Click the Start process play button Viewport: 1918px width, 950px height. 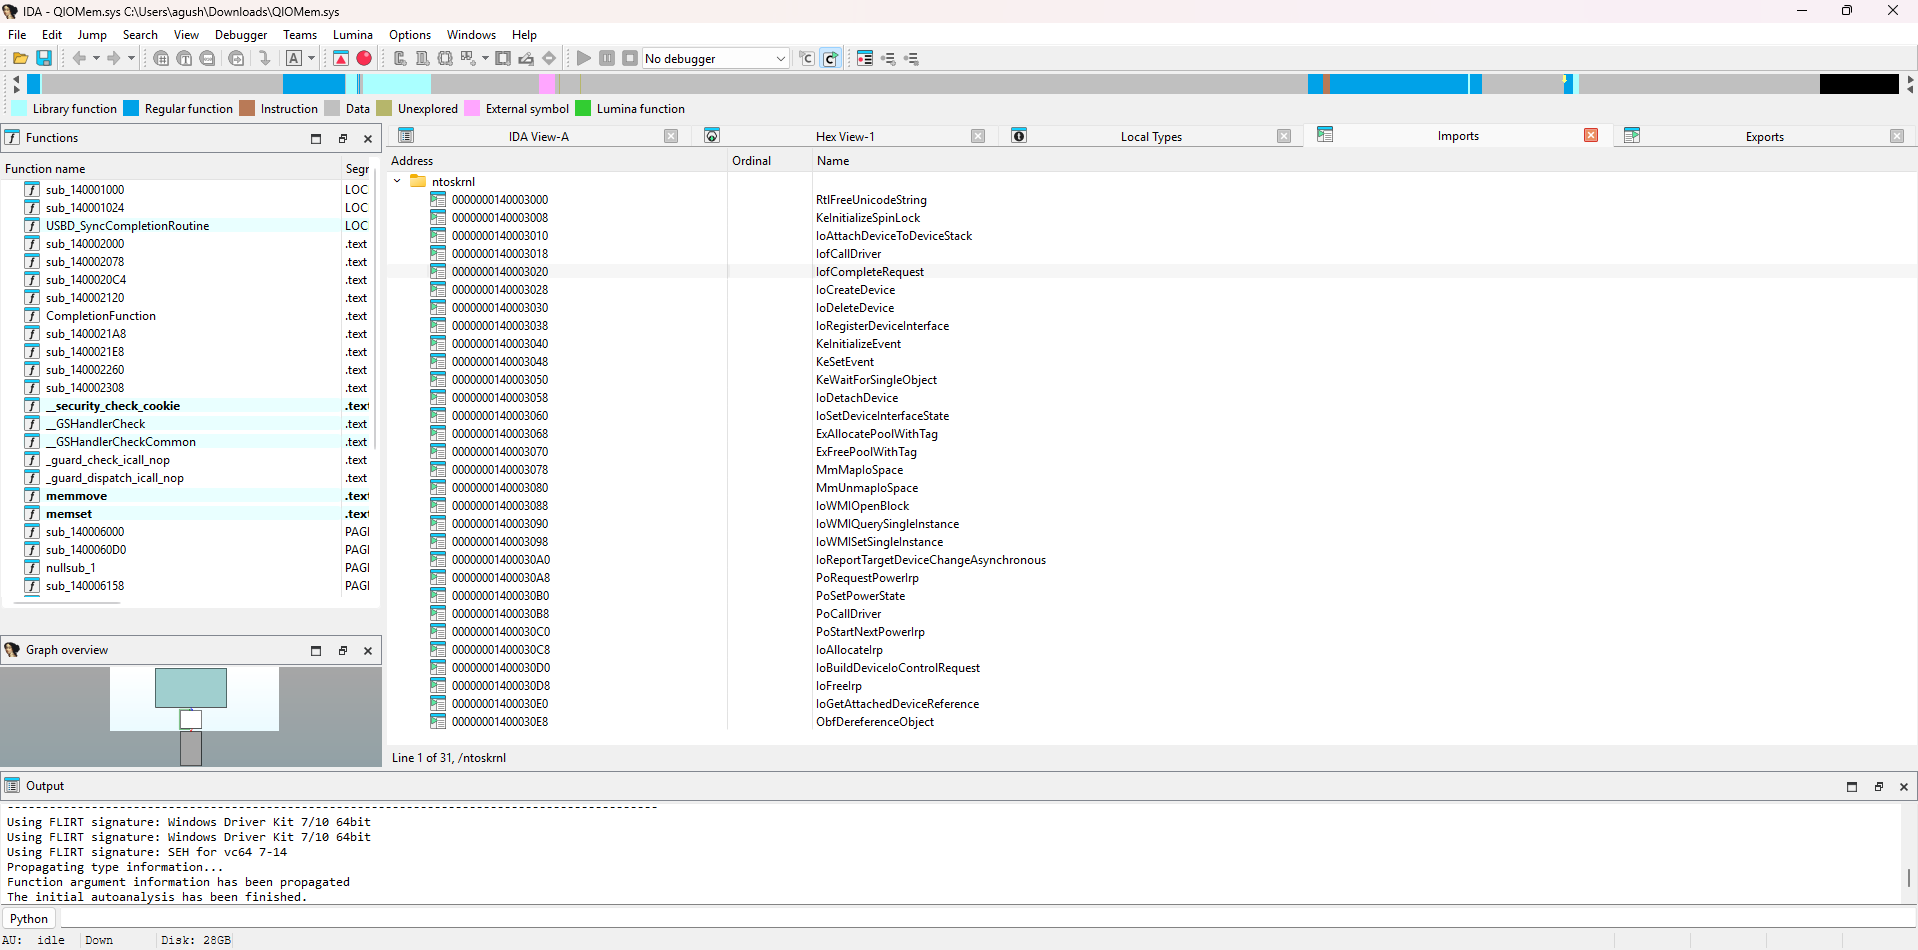pyautogui.click(x=584, y=59)
